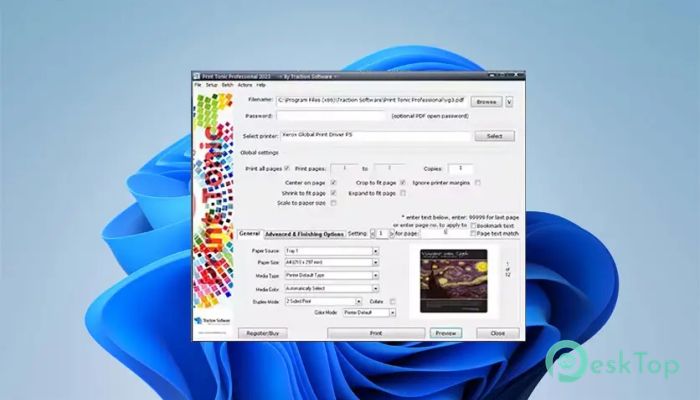Viewport: 700px width, 400px height.
Task: Click the Print pages end field
Action: coord(389,169)
